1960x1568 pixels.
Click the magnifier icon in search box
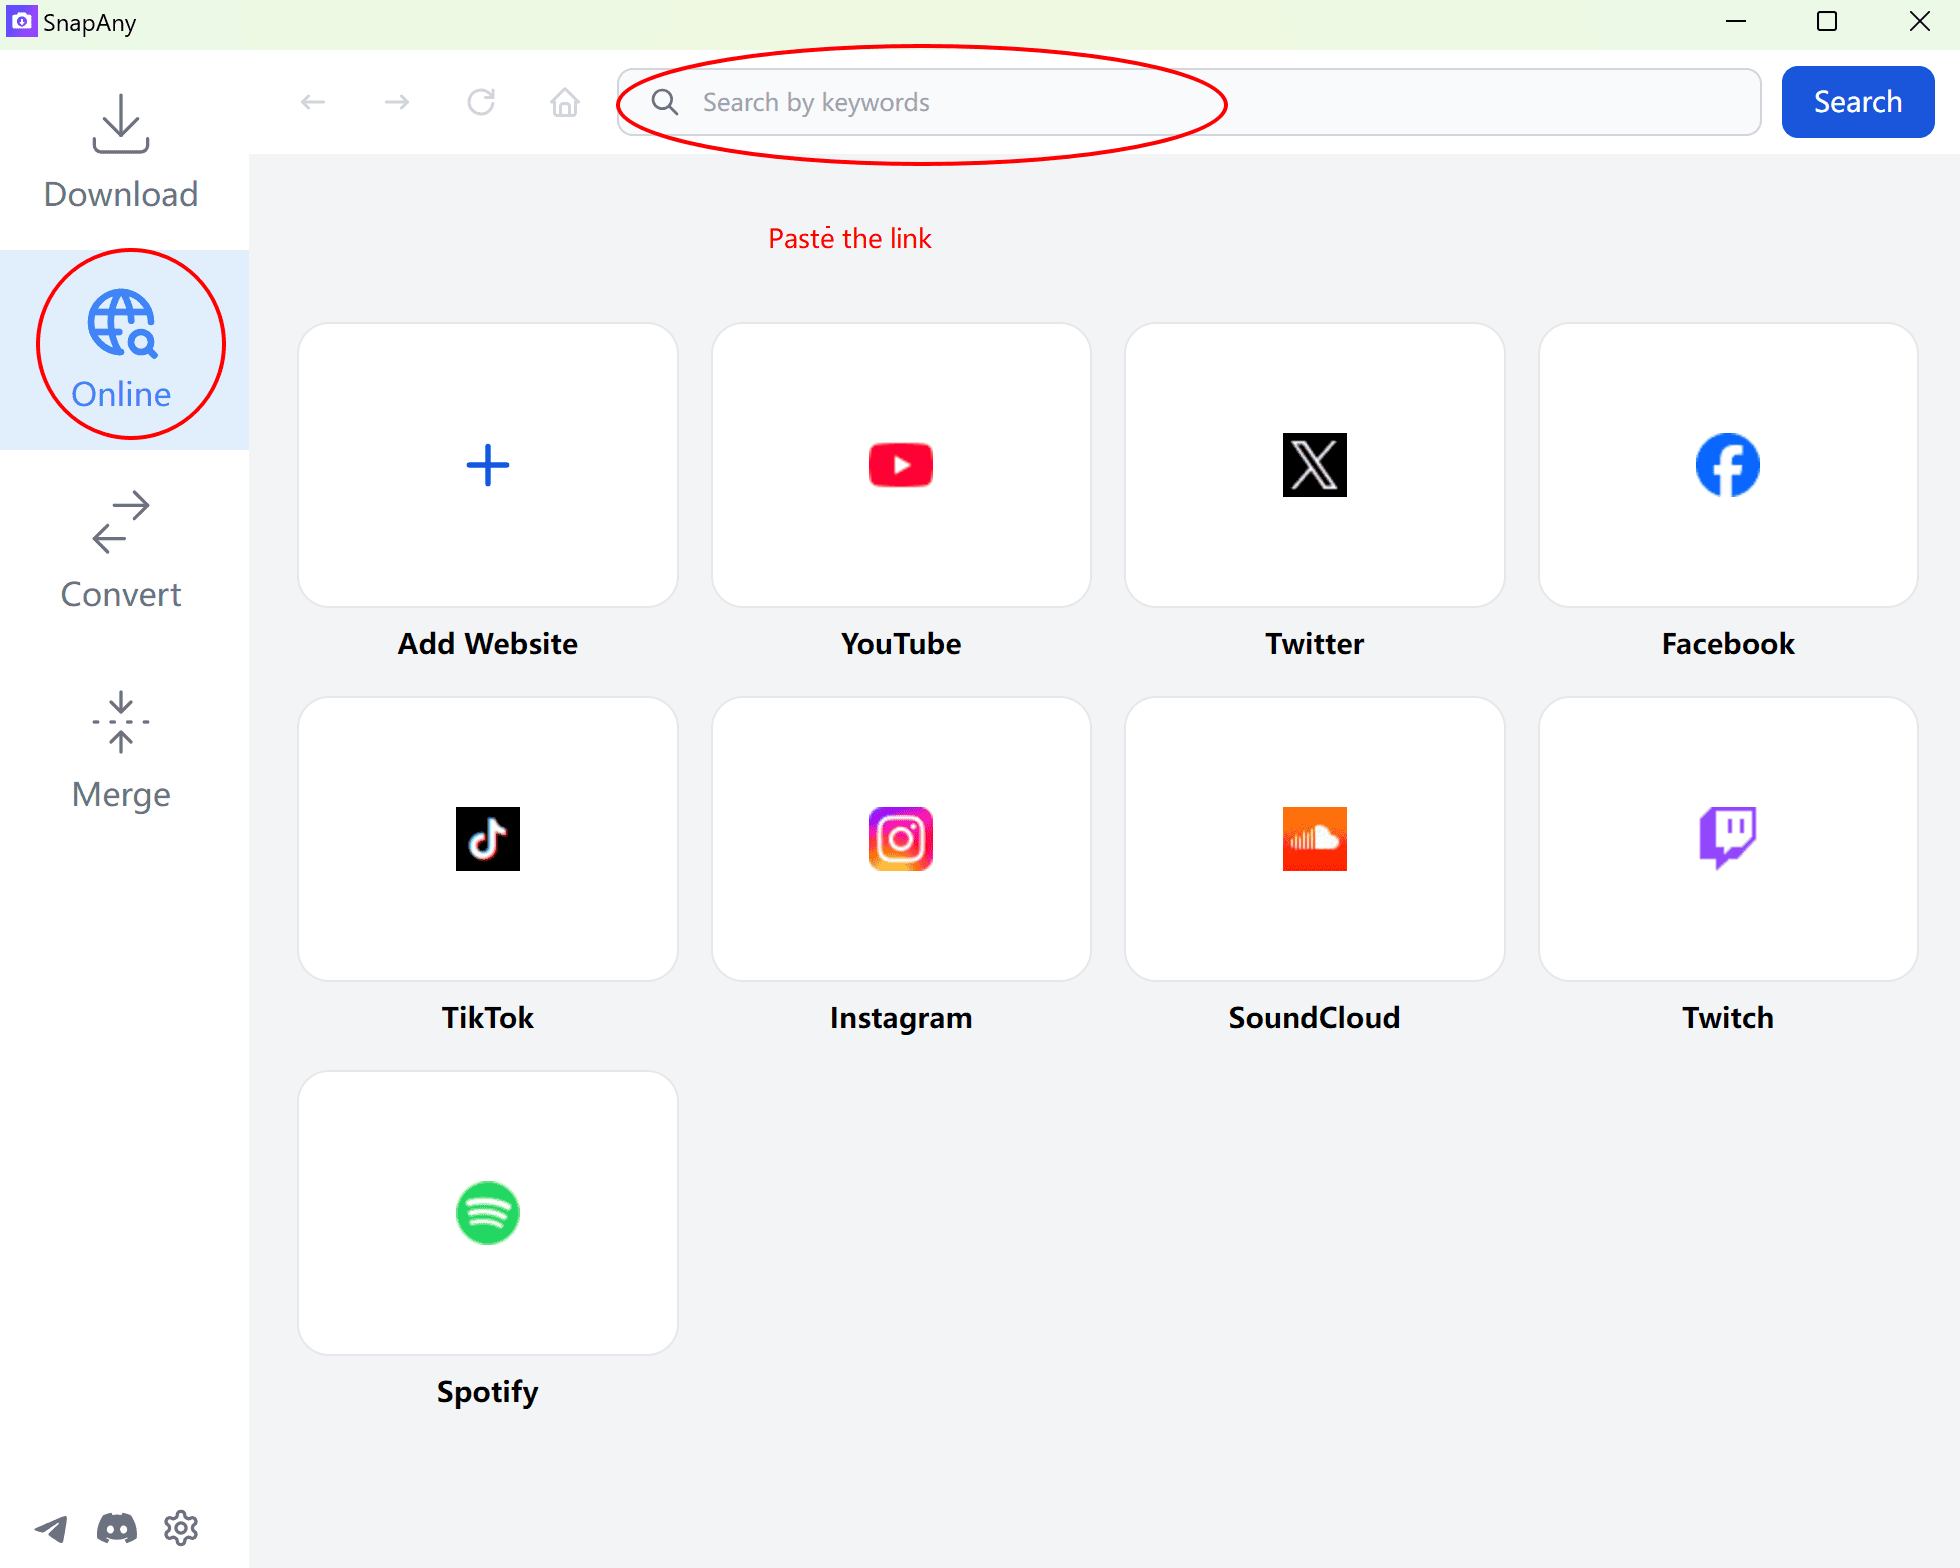point(665,102)
